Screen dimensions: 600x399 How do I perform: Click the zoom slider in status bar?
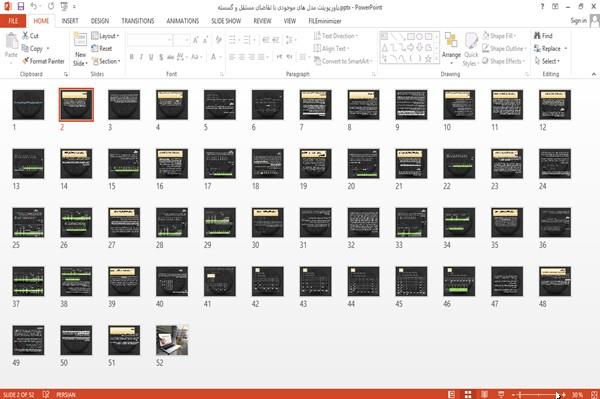(538, 394)
